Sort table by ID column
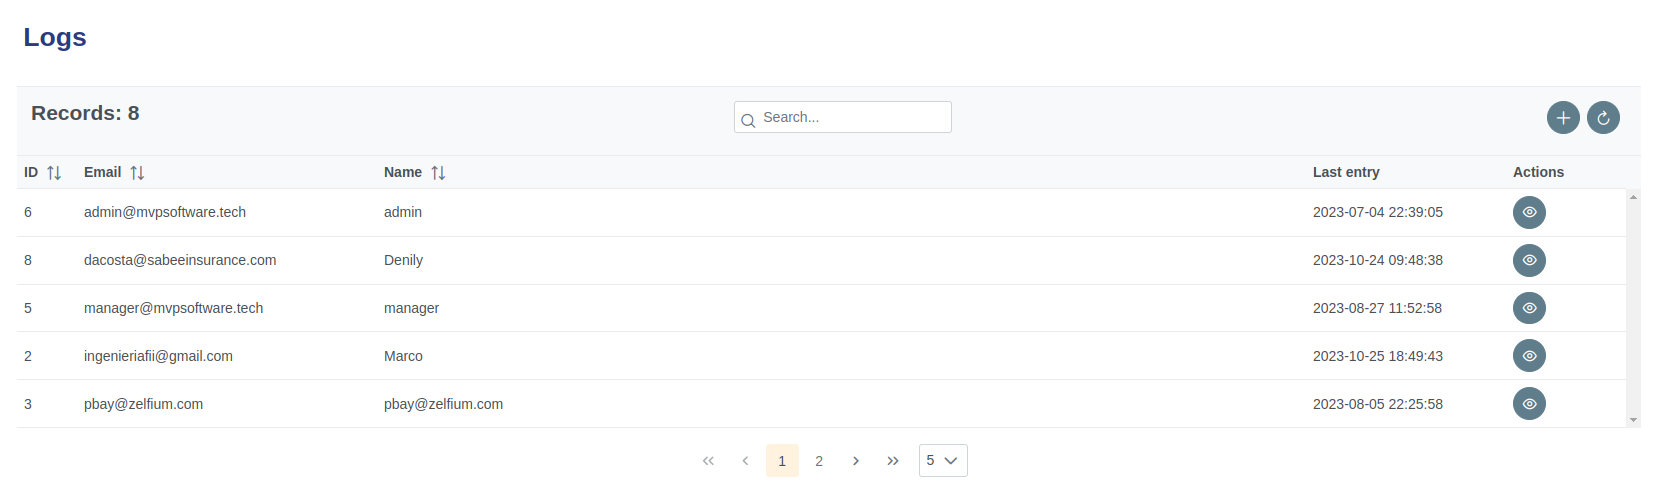The width and height of the screenshot is (1659, 492). point(54,173)
